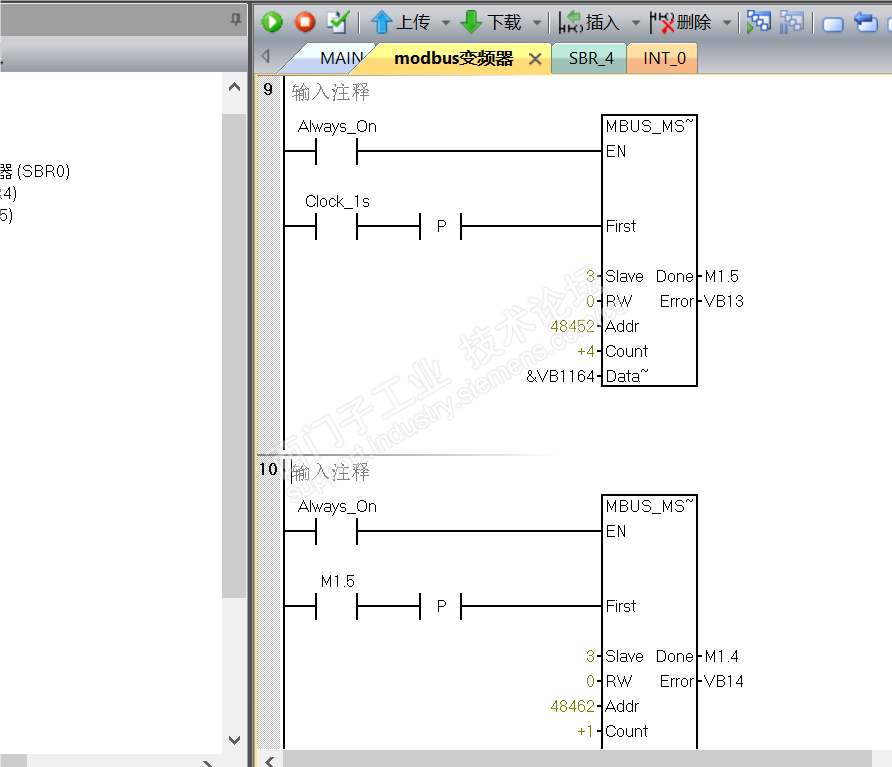The height and width of the screenshot is (767, 892).
Task: Close the modbus变频器 tab
Action: pyautogui.click(x=535, y=59)
